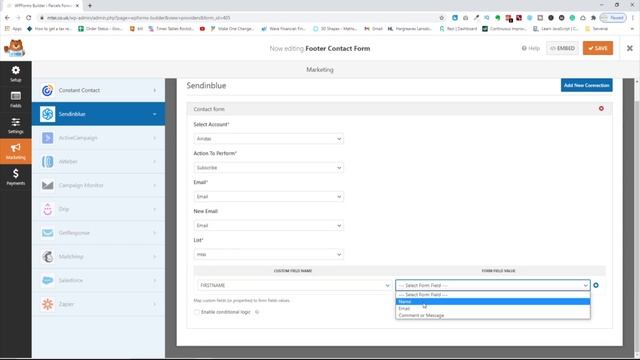Go back in the browser
The width and height of the screenshot is (640, 360).
click(7, 18)
